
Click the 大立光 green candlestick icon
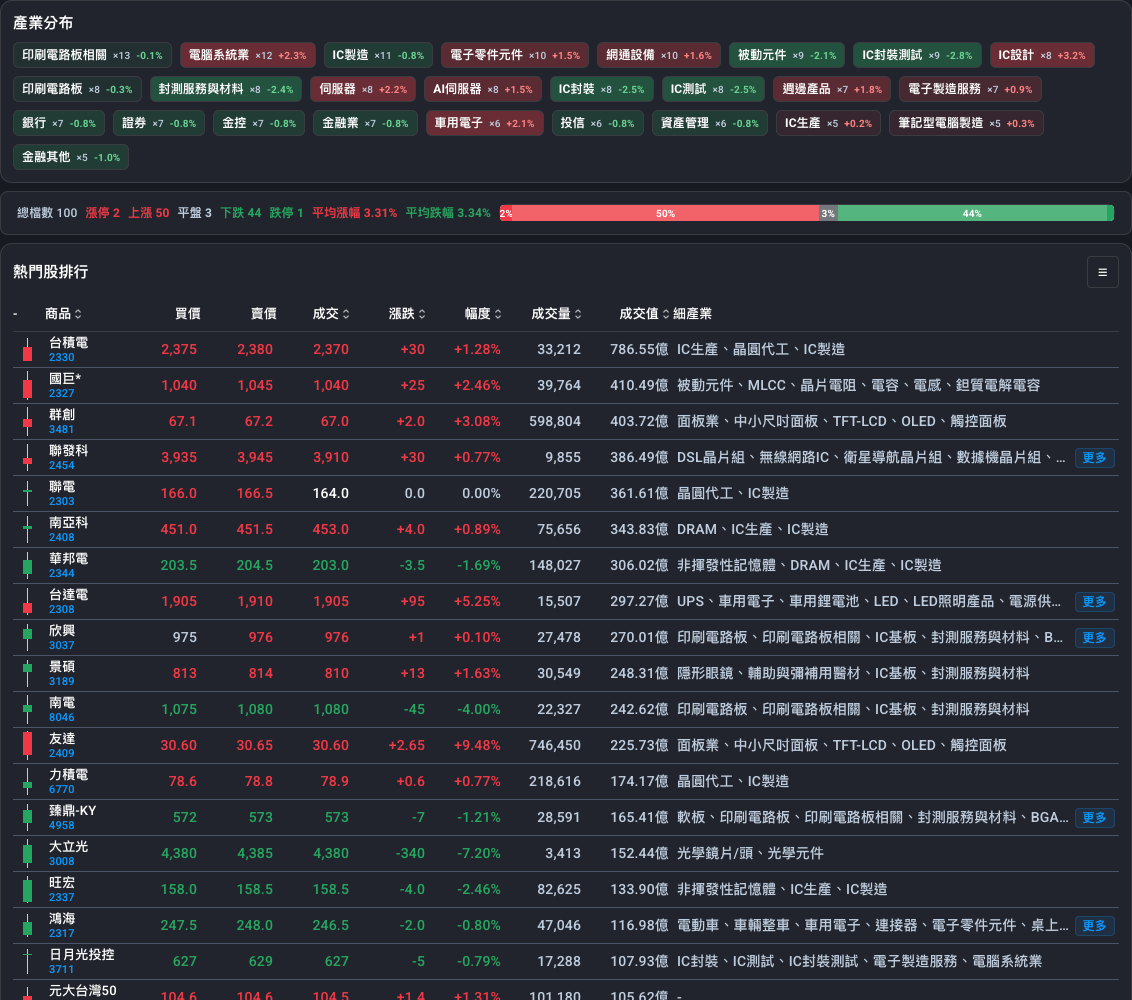pyautogui.click(x=27, y=853)
